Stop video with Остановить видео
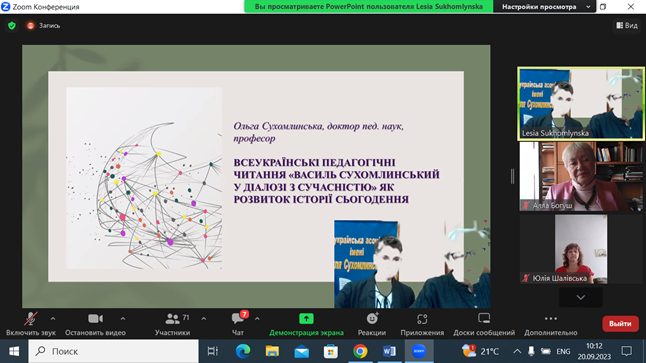Image resolution: width=646 pixels, height=363 pixels. coord(95,324)
